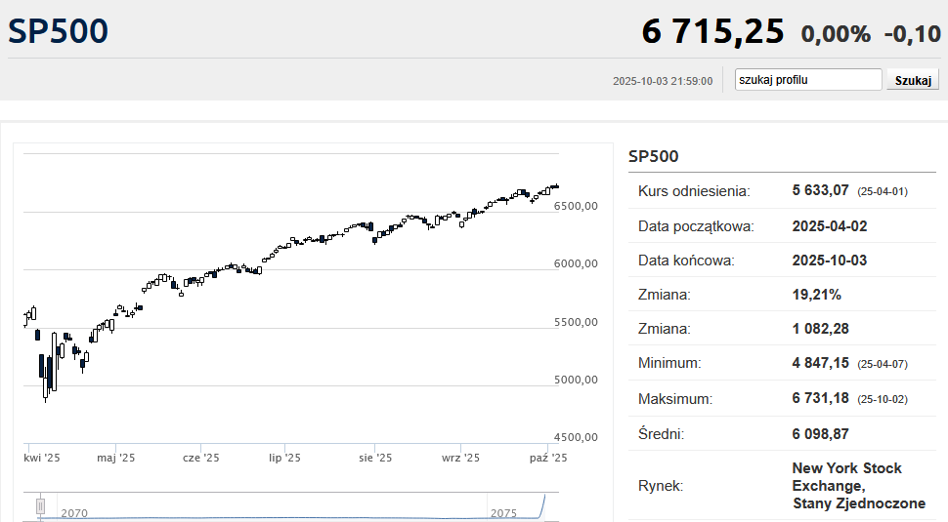Click the 'szukaj profilu' search field
Screen dimensions: 948x522
pos(808,80)
